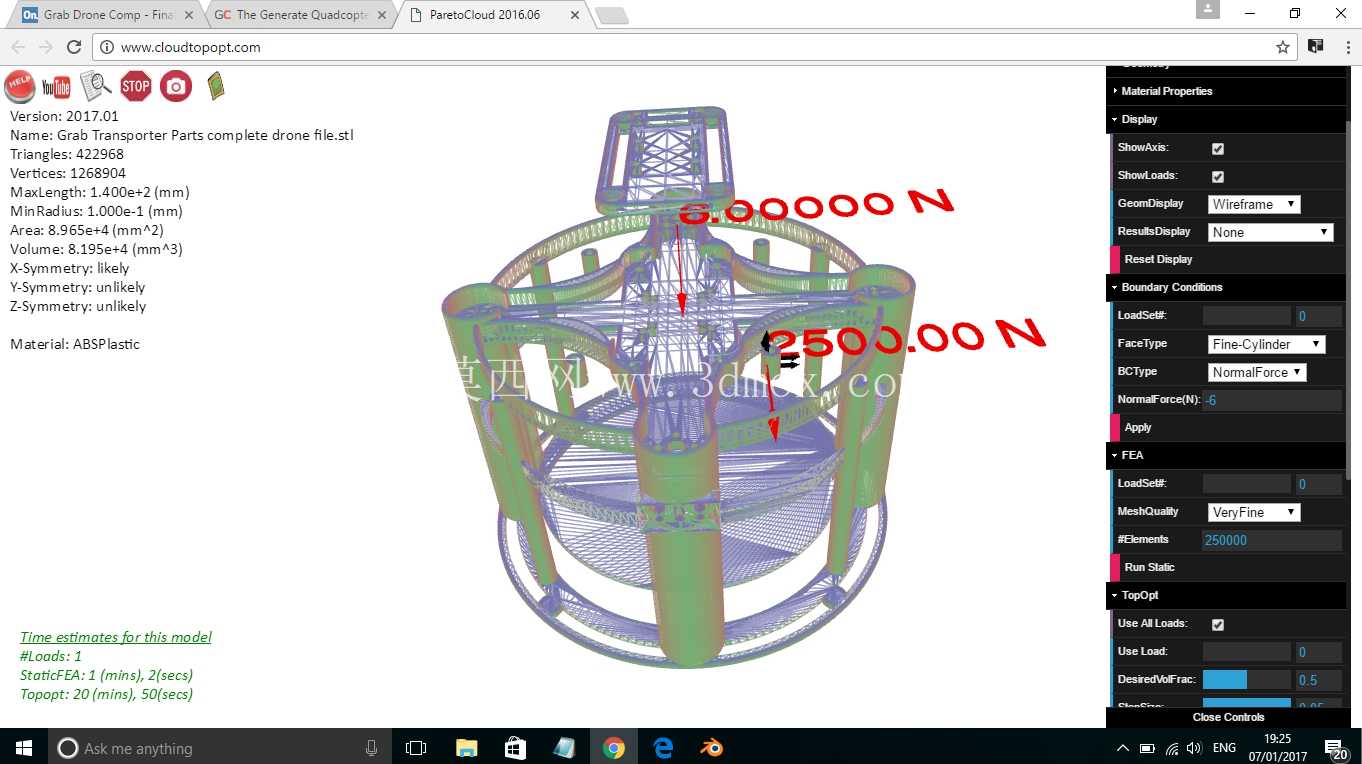
Task: Click the Chrome taskbar icon
Action: tap(613, 747)
